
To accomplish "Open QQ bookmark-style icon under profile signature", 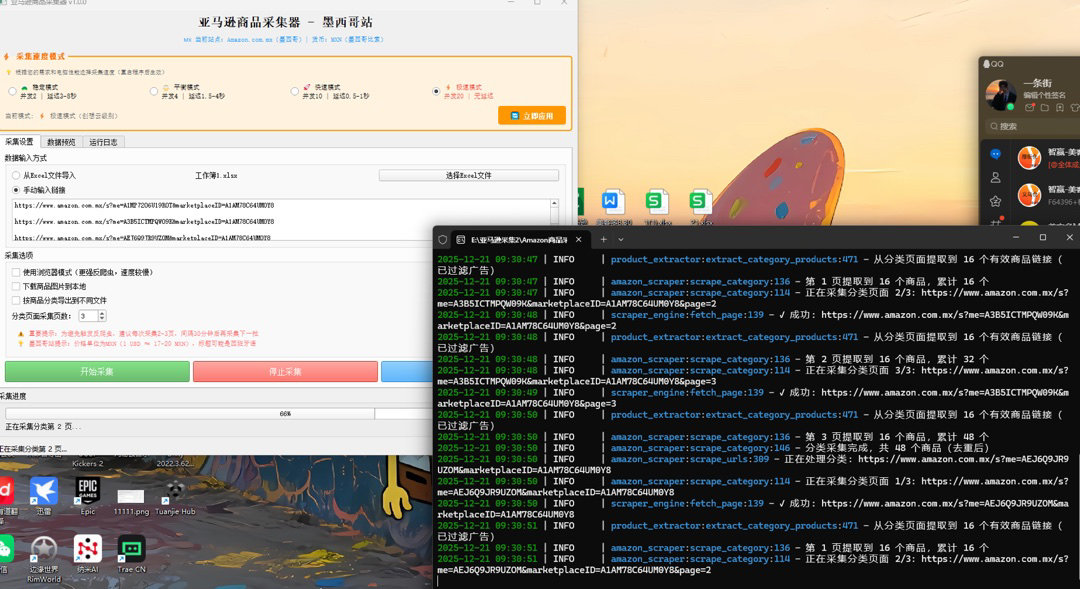I will pyautogui.click(x=1060, y=108).
